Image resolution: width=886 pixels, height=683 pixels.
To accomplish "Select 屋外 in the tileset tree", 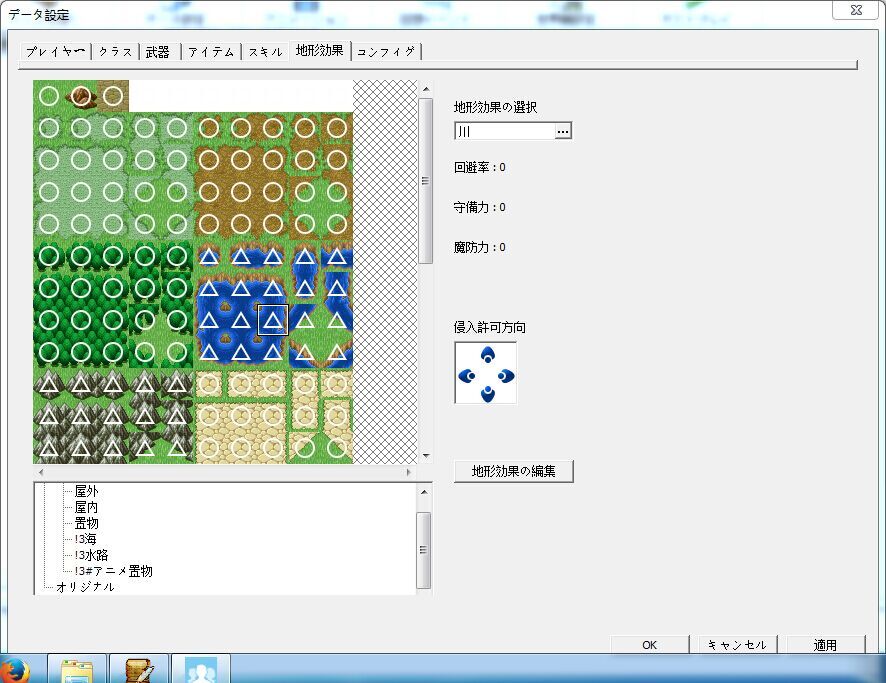I will [x=86, y=491].
